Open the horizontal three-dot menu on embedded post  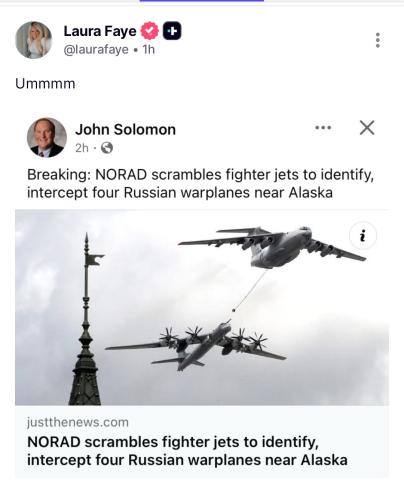323,127
